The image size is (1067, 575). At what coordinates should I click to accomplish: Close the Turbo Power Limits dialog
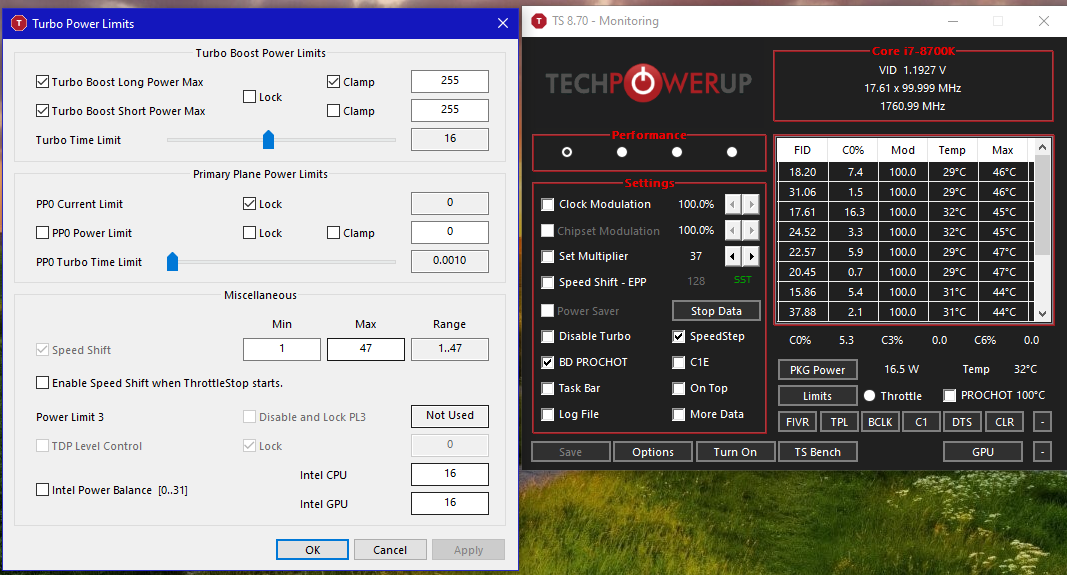pyautogui.click(x=503, y=23)
